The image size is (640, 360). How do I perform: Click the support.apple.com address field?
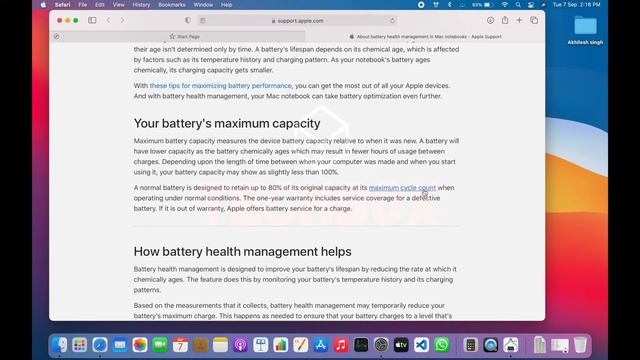pyautogui.click(x=297, y=20)
